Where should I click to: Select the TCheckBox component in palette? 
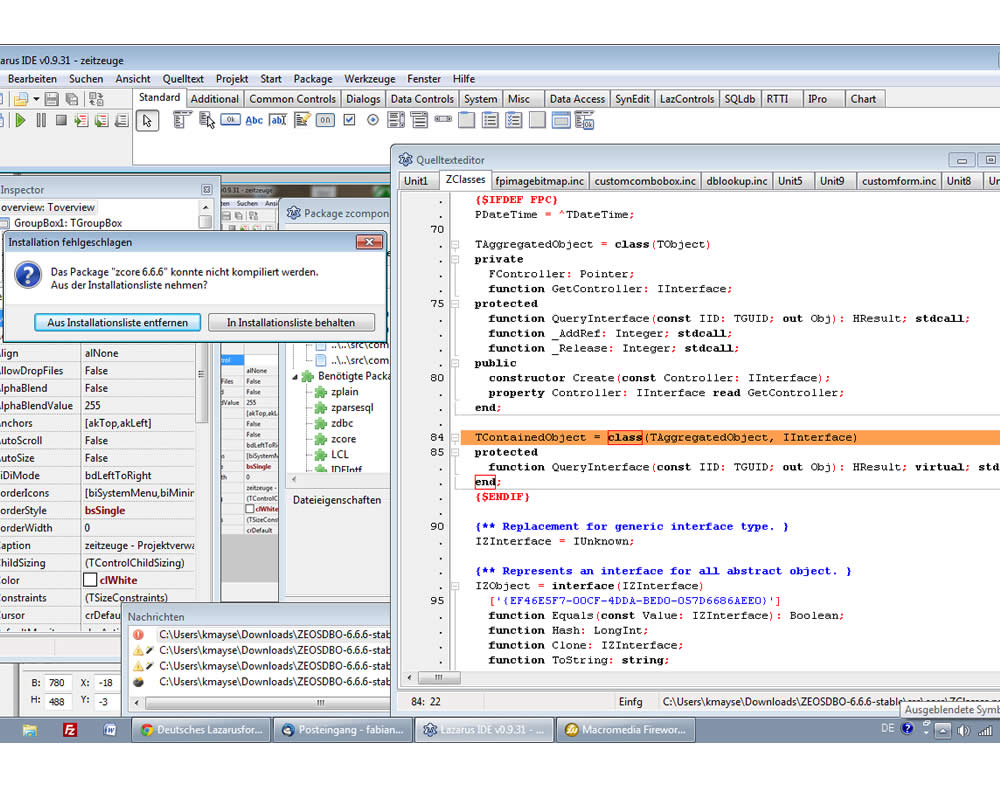pyautogui.click(x=349, y=120)
